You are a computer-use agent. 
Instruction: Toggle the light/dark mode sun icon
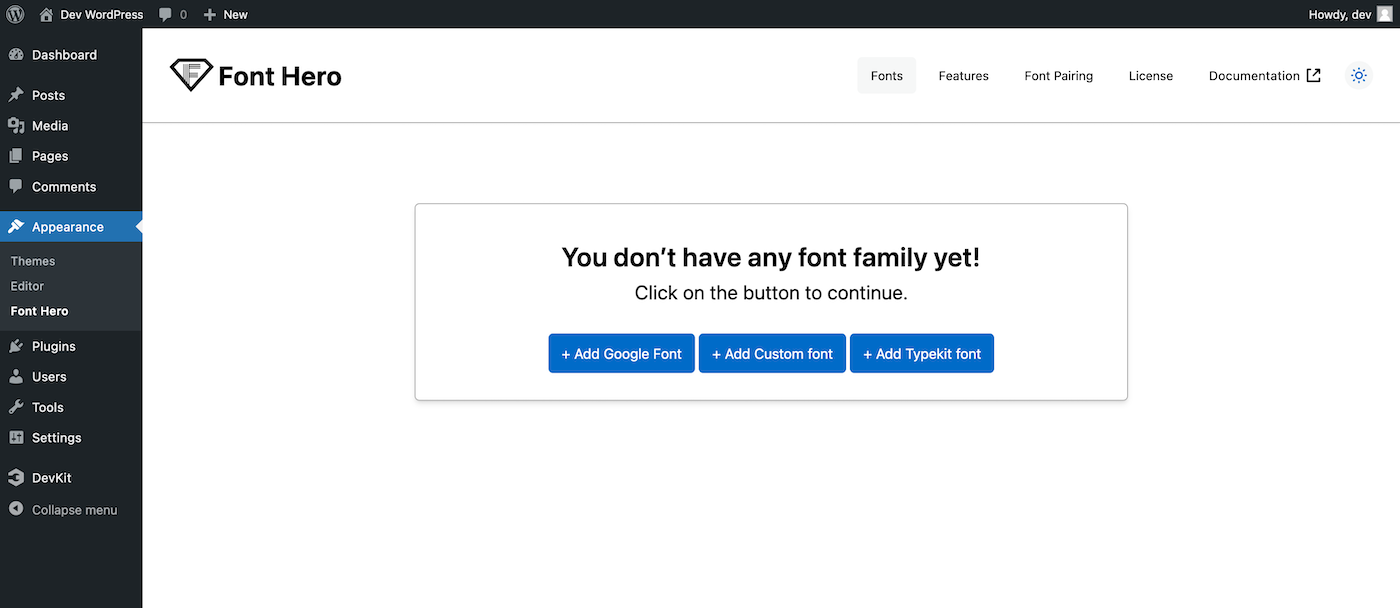coord(1358,75)
